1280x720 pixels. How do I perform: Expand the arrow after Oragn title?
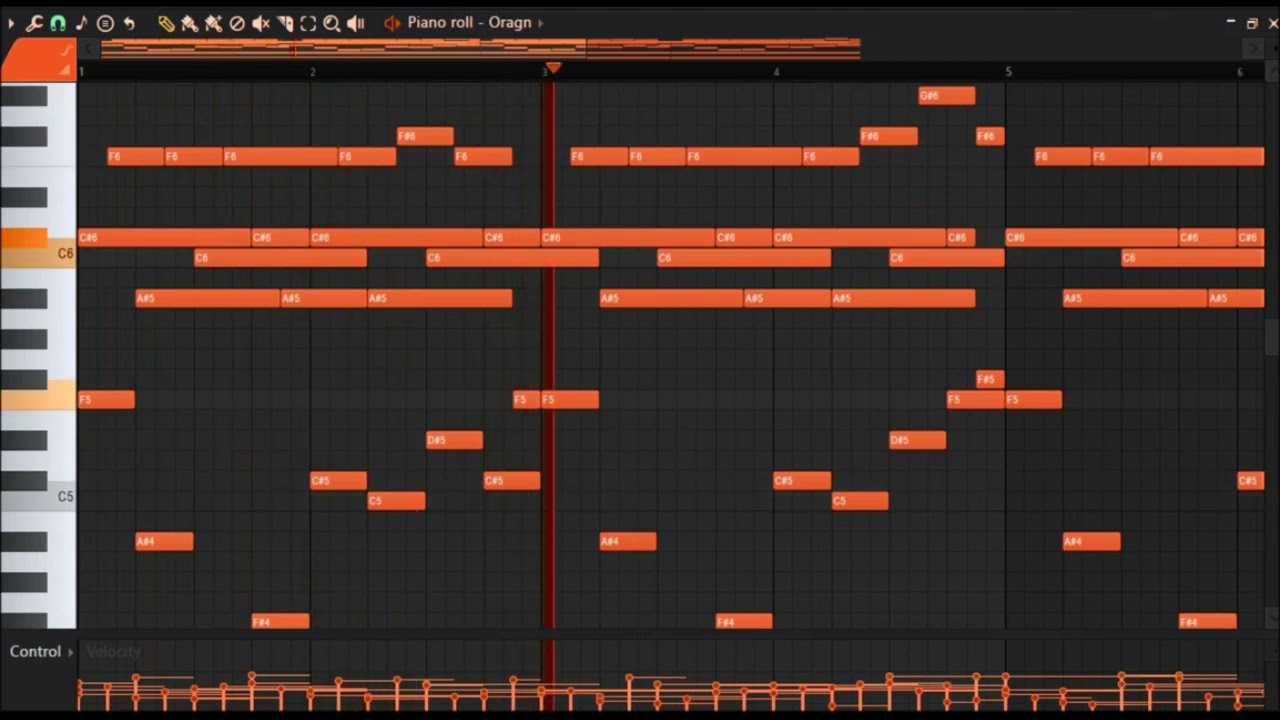click(x=541, y=23)
